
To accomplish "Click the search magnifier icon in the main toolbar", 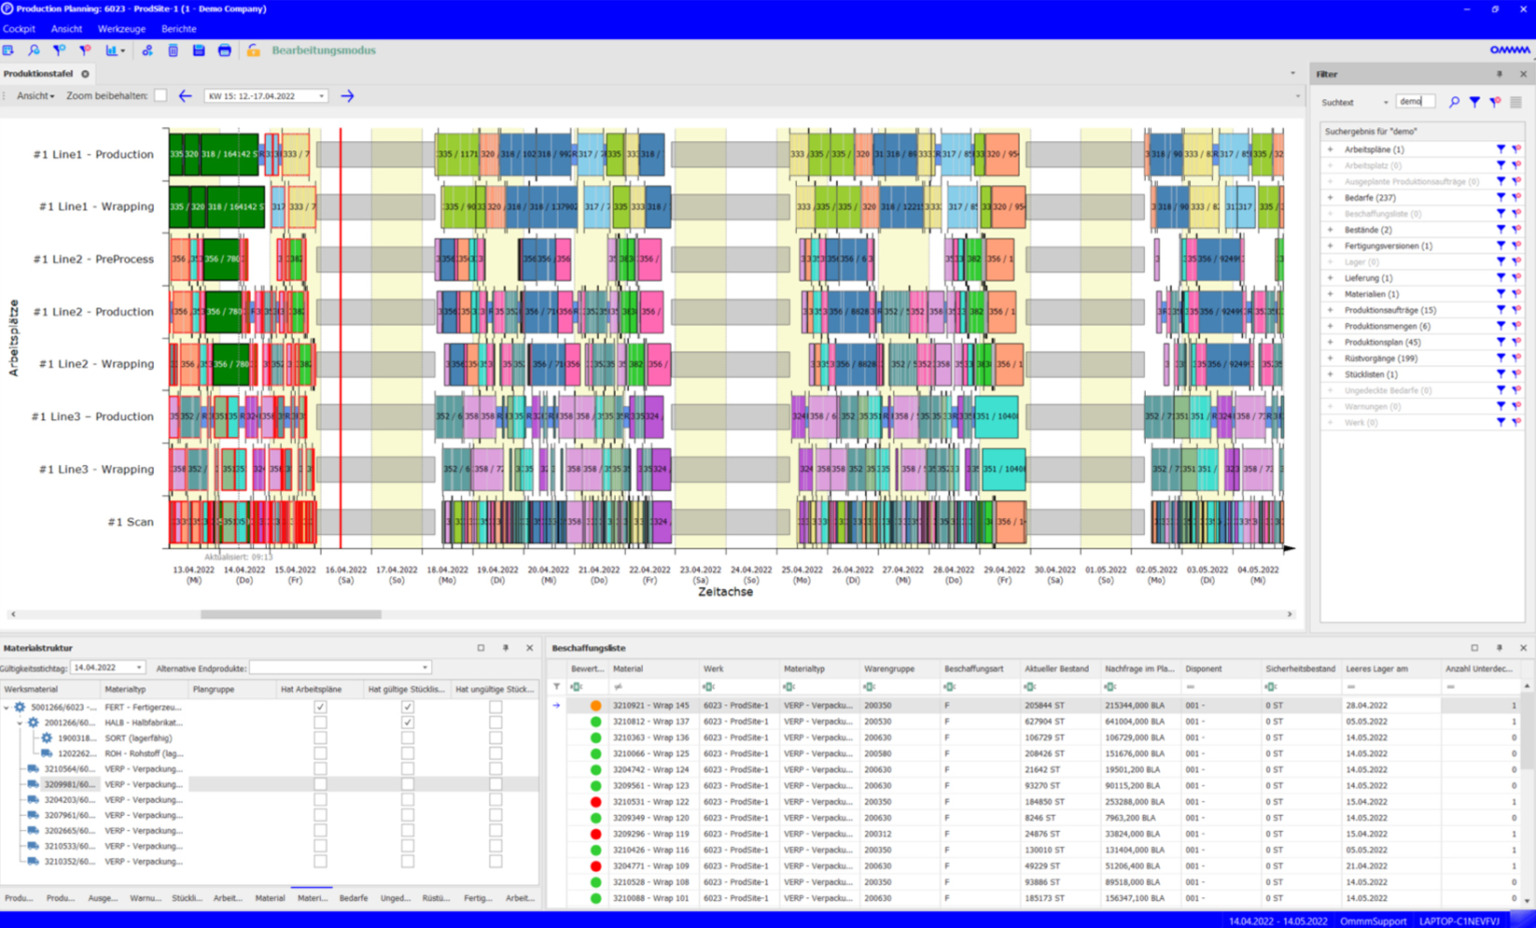I will [33, 50].
